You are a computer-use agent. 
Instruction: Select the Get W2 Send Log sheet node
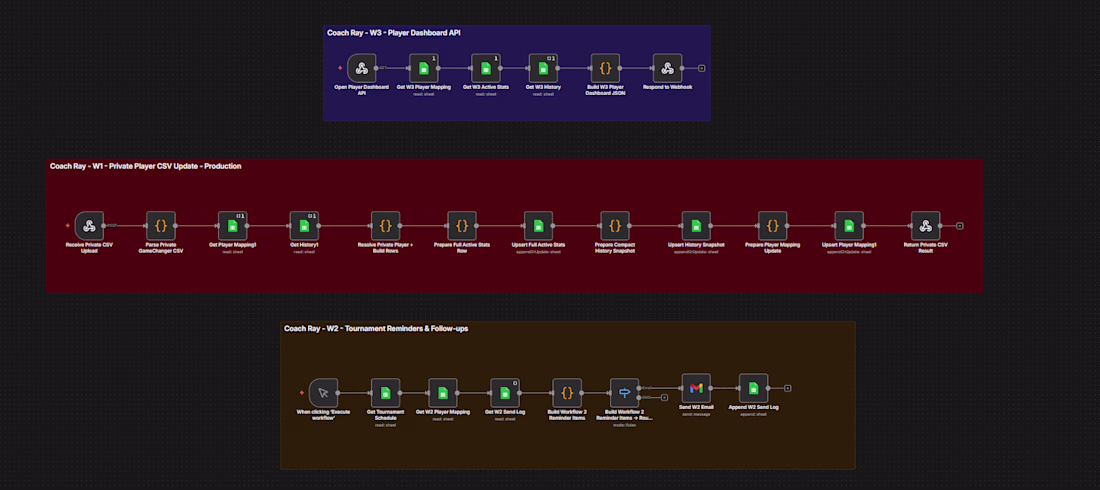(x=504, y=392)
